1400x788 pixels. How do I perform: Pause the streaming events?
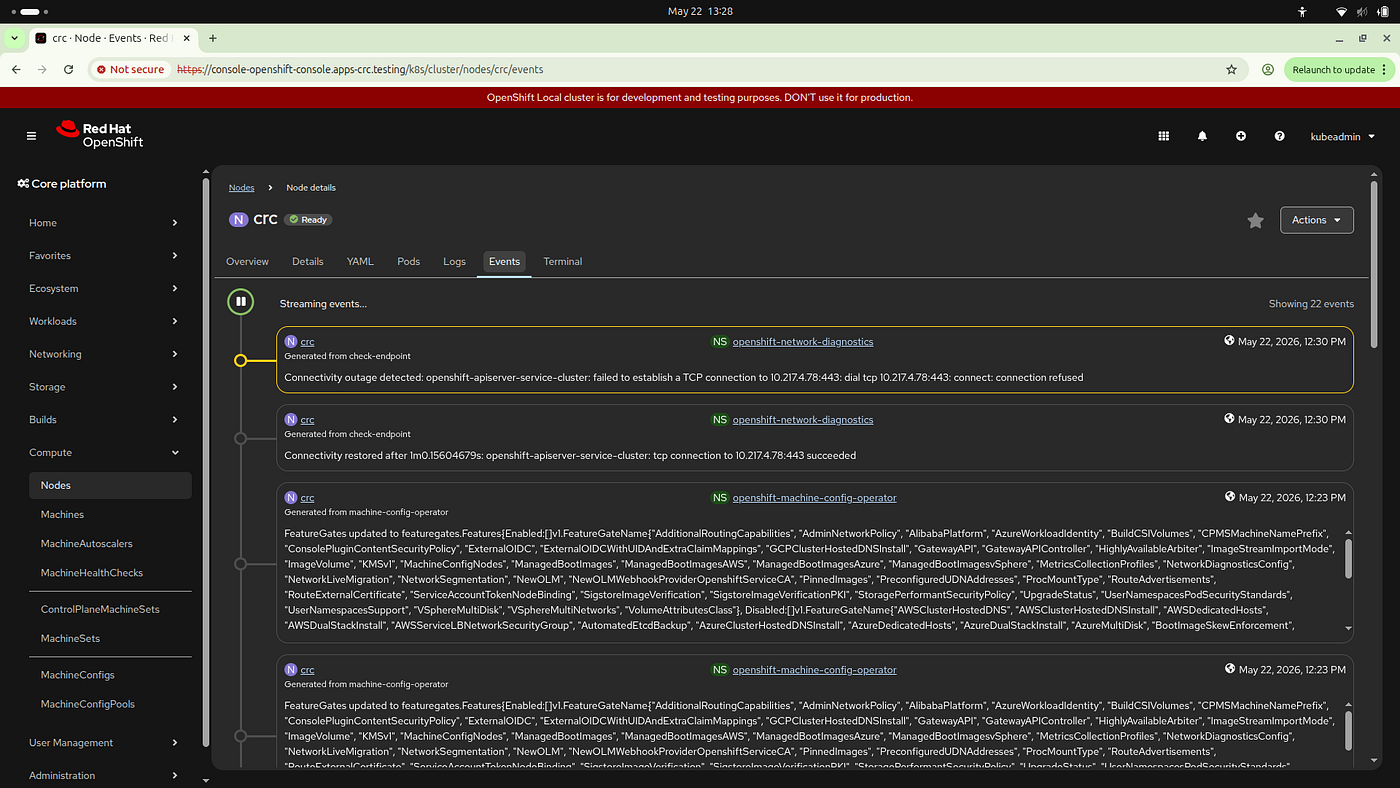[x=240, y=301]
